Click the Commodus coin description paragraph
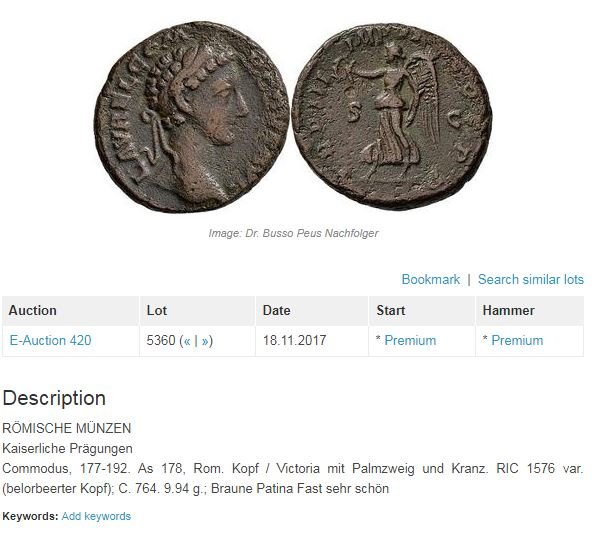 [293, 478]
